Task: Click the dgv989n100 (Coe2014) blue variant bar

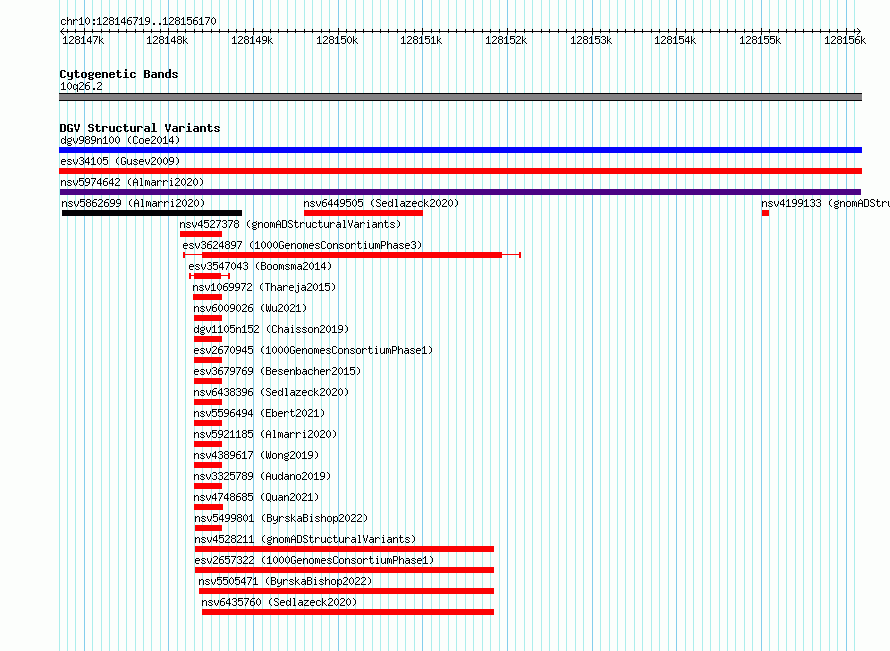Action: [x=460, y=150]
